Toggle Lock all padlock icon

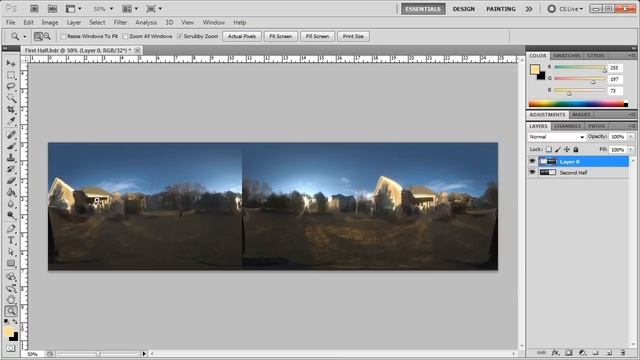(576, 149)
